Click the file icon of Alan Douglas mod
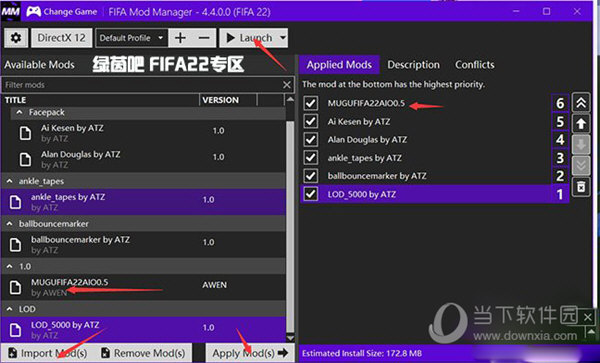 (25, 159)
